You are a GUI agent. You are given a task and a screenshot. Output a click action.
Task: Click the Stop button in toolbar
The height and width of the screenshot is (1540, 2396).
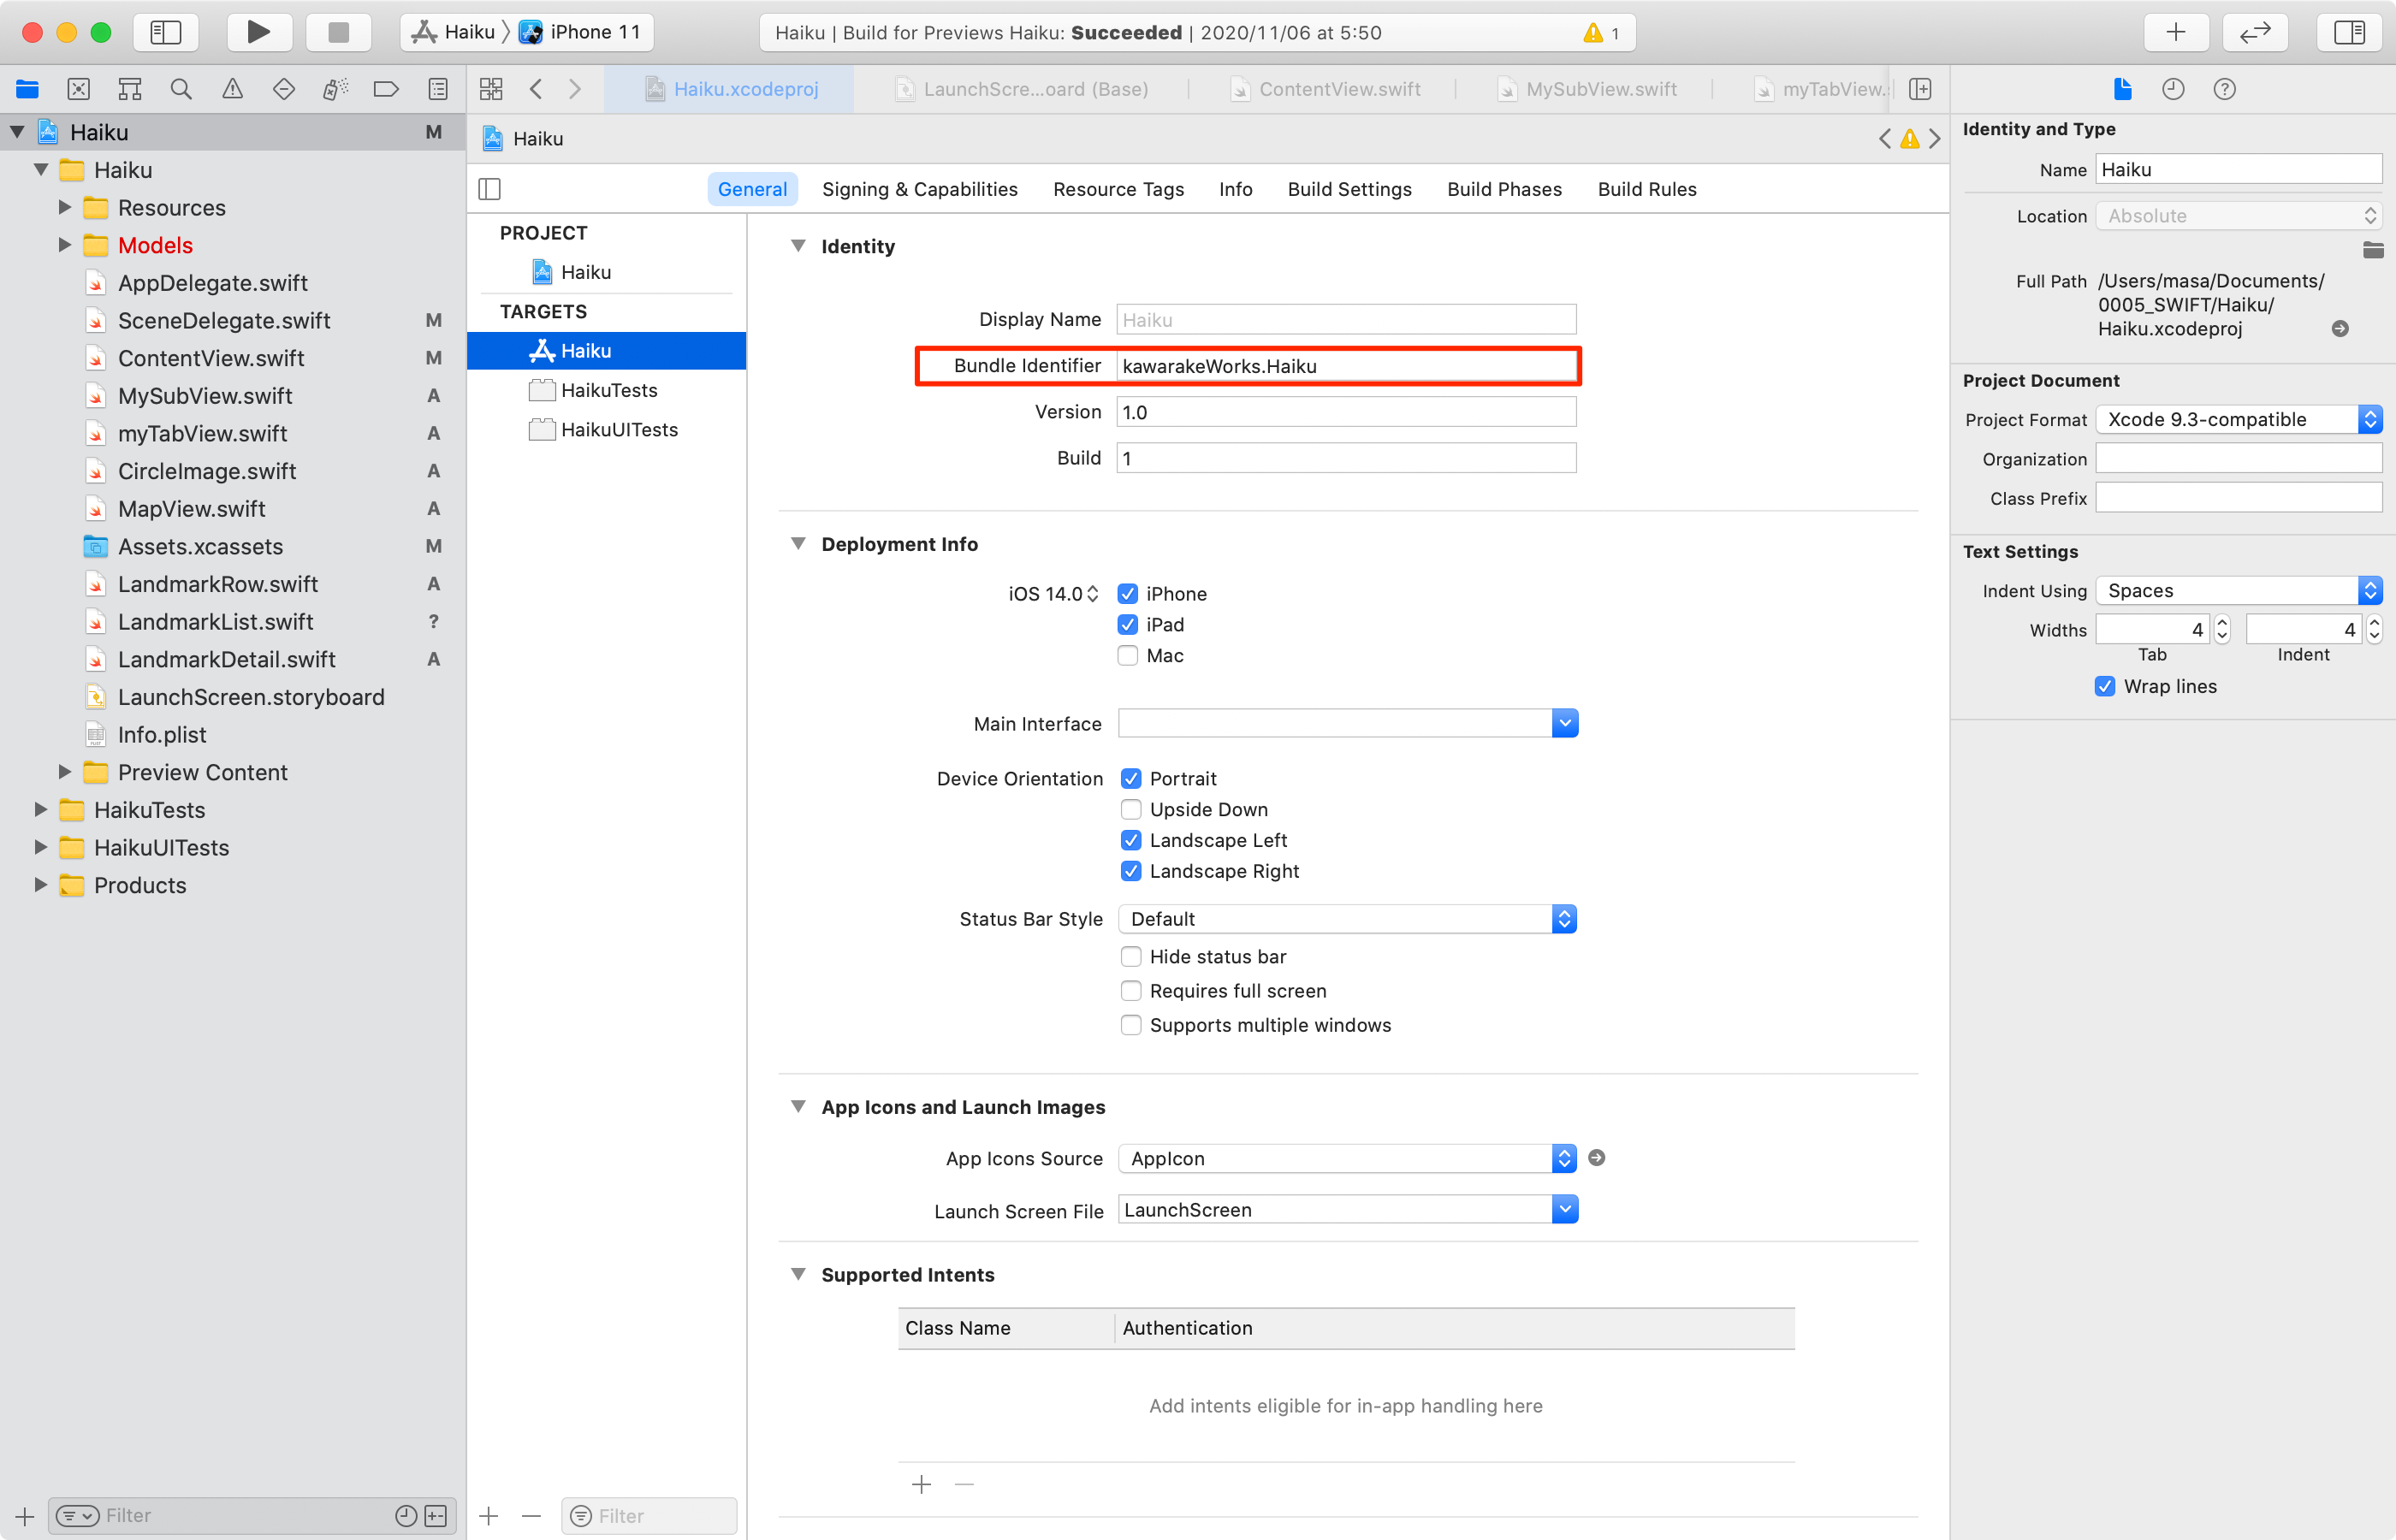coord(338,32)
